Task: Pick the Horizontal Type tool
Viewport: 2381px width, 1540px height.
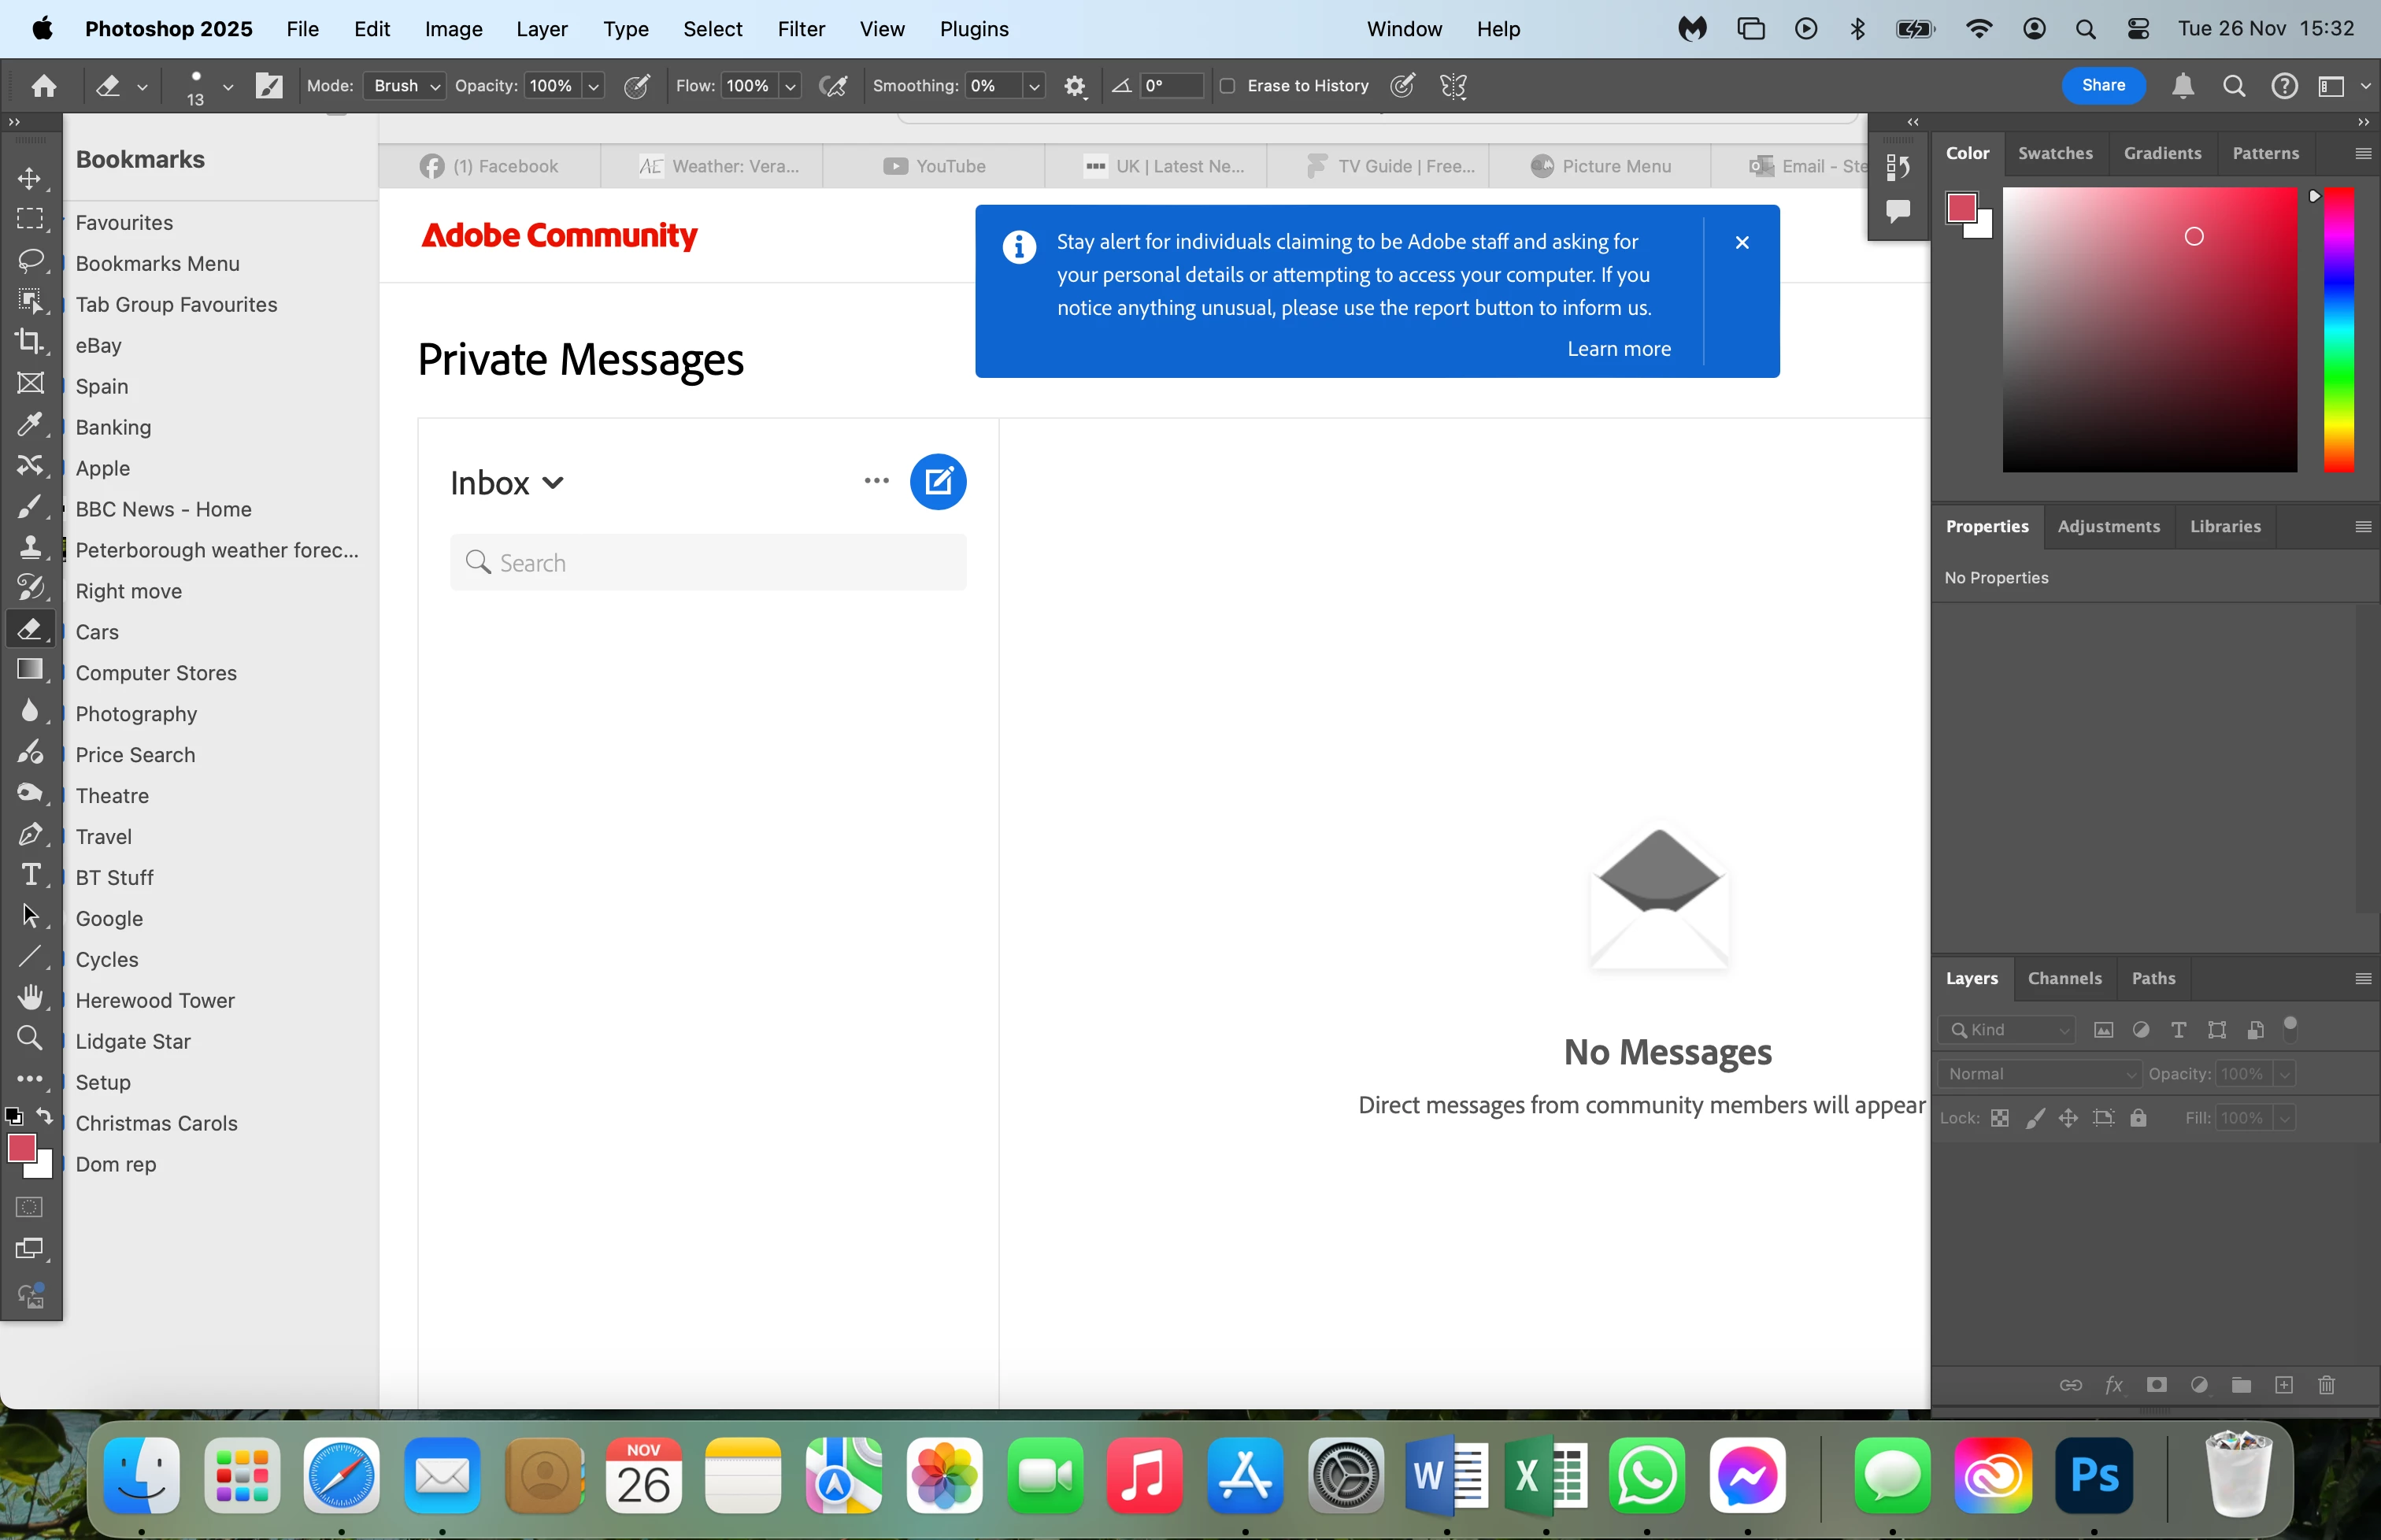Action: pyautogui.click(x=30, y=875)
